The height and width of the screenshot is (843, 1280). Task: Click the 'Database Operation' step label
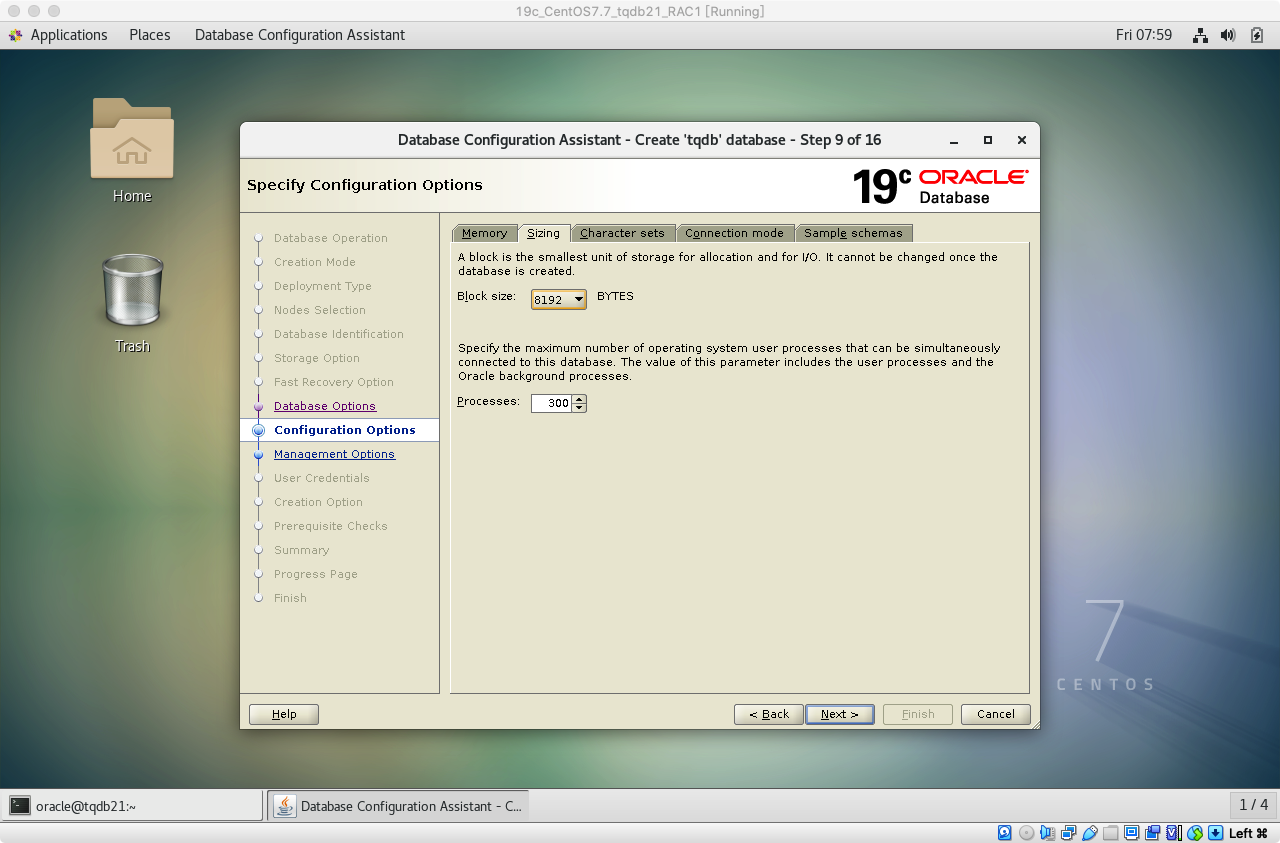point(331,238)
